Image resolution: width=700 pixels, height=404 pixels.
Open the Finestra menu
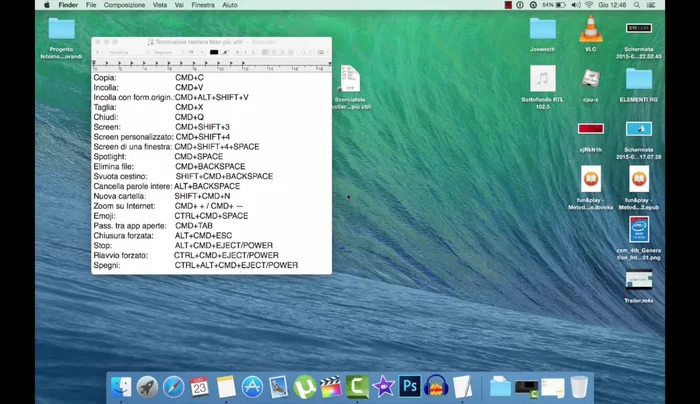pyautogui.click(x=203, y=5)
